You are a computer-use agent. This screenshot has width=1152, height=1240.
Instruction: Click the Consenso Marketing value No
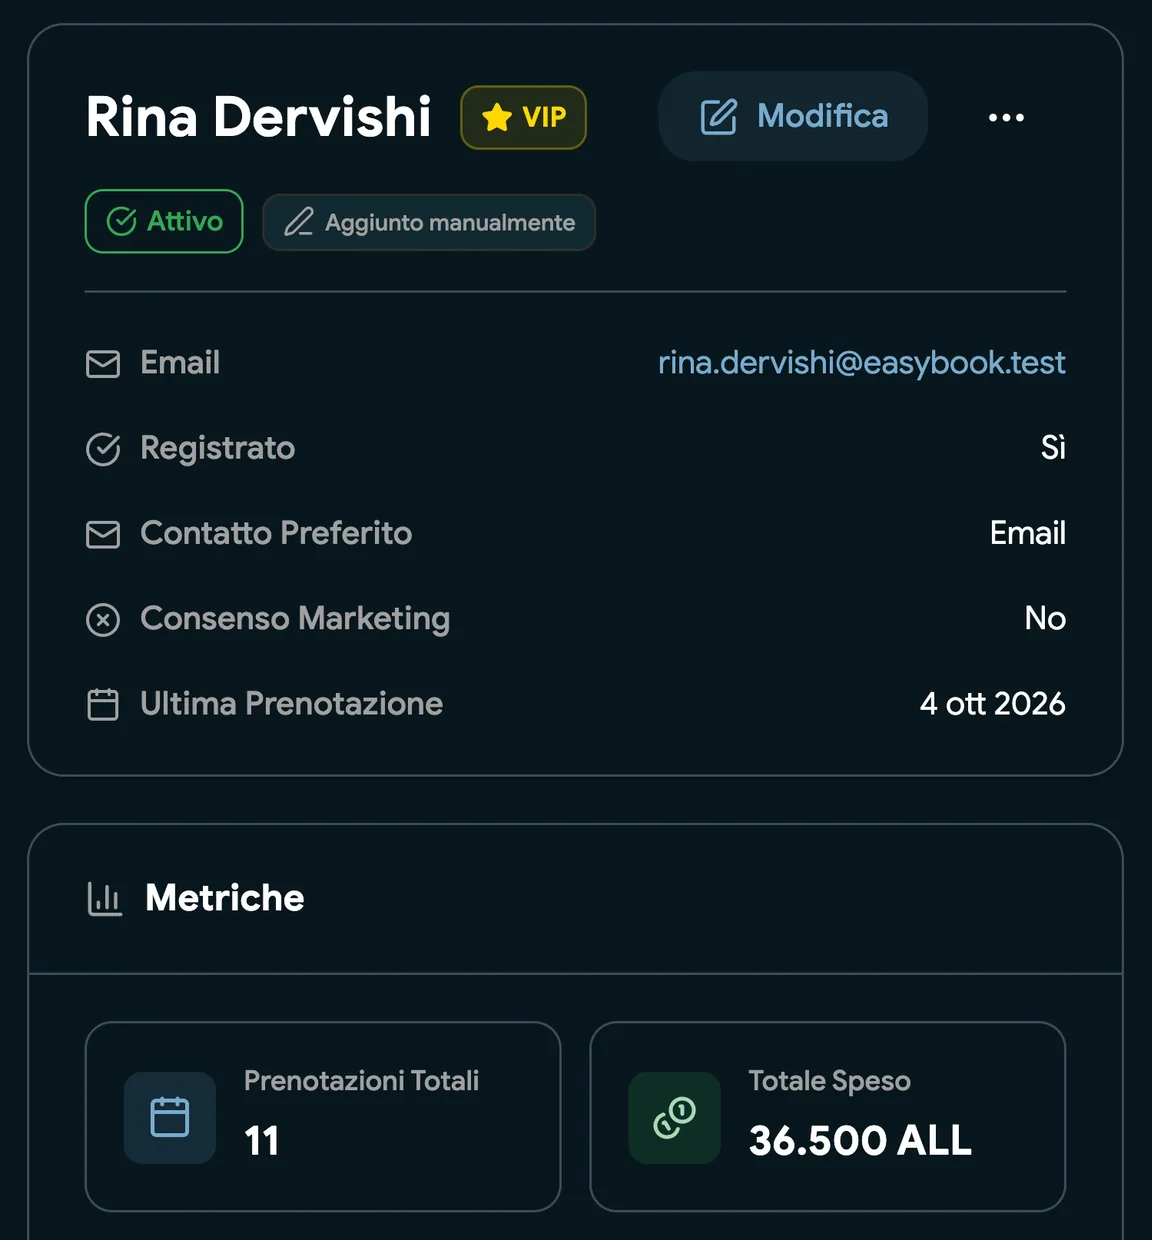[x=1045, y=619]
